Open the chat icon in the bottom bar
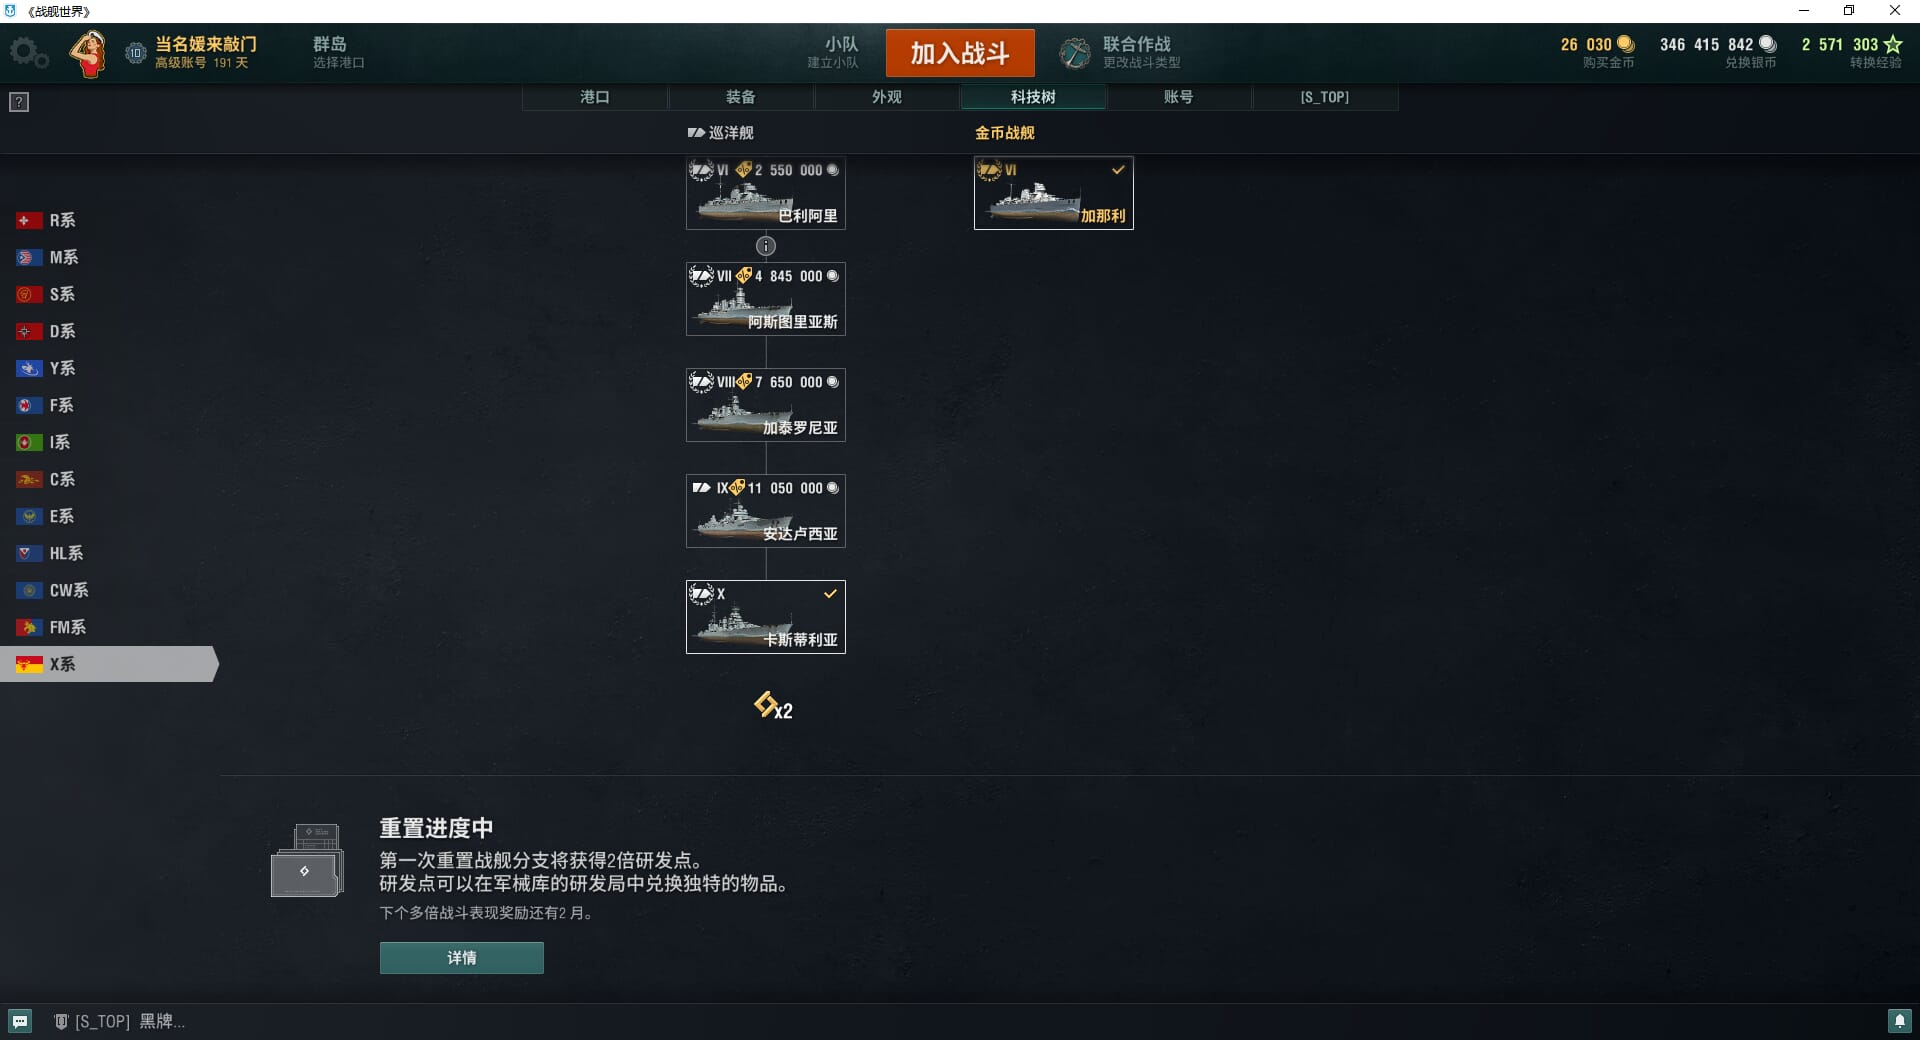 coord(20,1021)
